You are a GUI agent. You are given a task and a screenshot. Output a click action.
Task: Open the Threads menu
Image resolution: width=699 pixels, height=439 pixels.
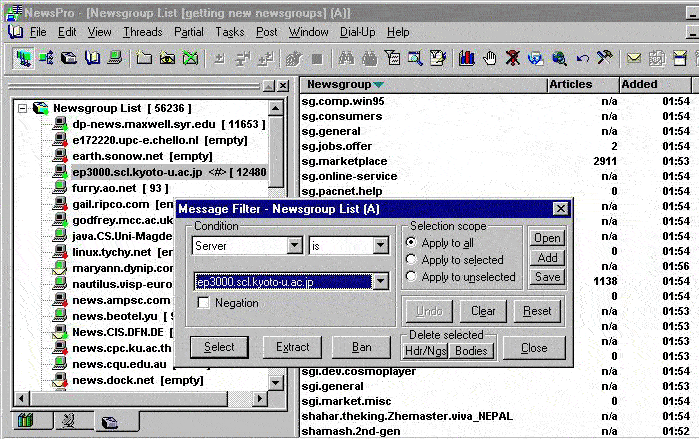point(143,32)
